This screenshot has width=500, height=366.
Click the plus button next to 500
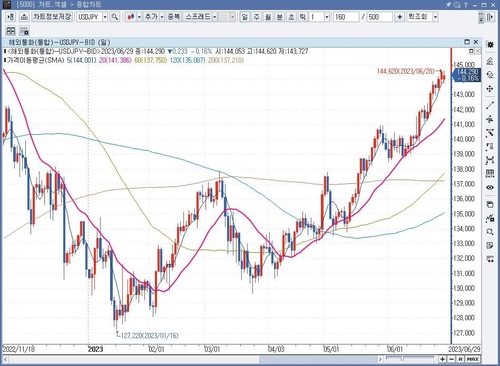click(x=399, y=17)
